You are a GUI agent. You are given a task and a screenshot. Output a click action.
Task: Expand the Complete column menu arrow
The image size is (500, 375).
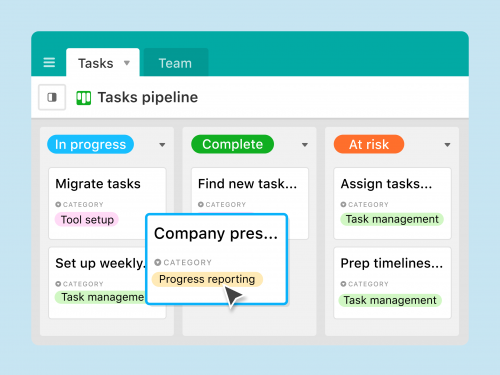tap(305, 145)
